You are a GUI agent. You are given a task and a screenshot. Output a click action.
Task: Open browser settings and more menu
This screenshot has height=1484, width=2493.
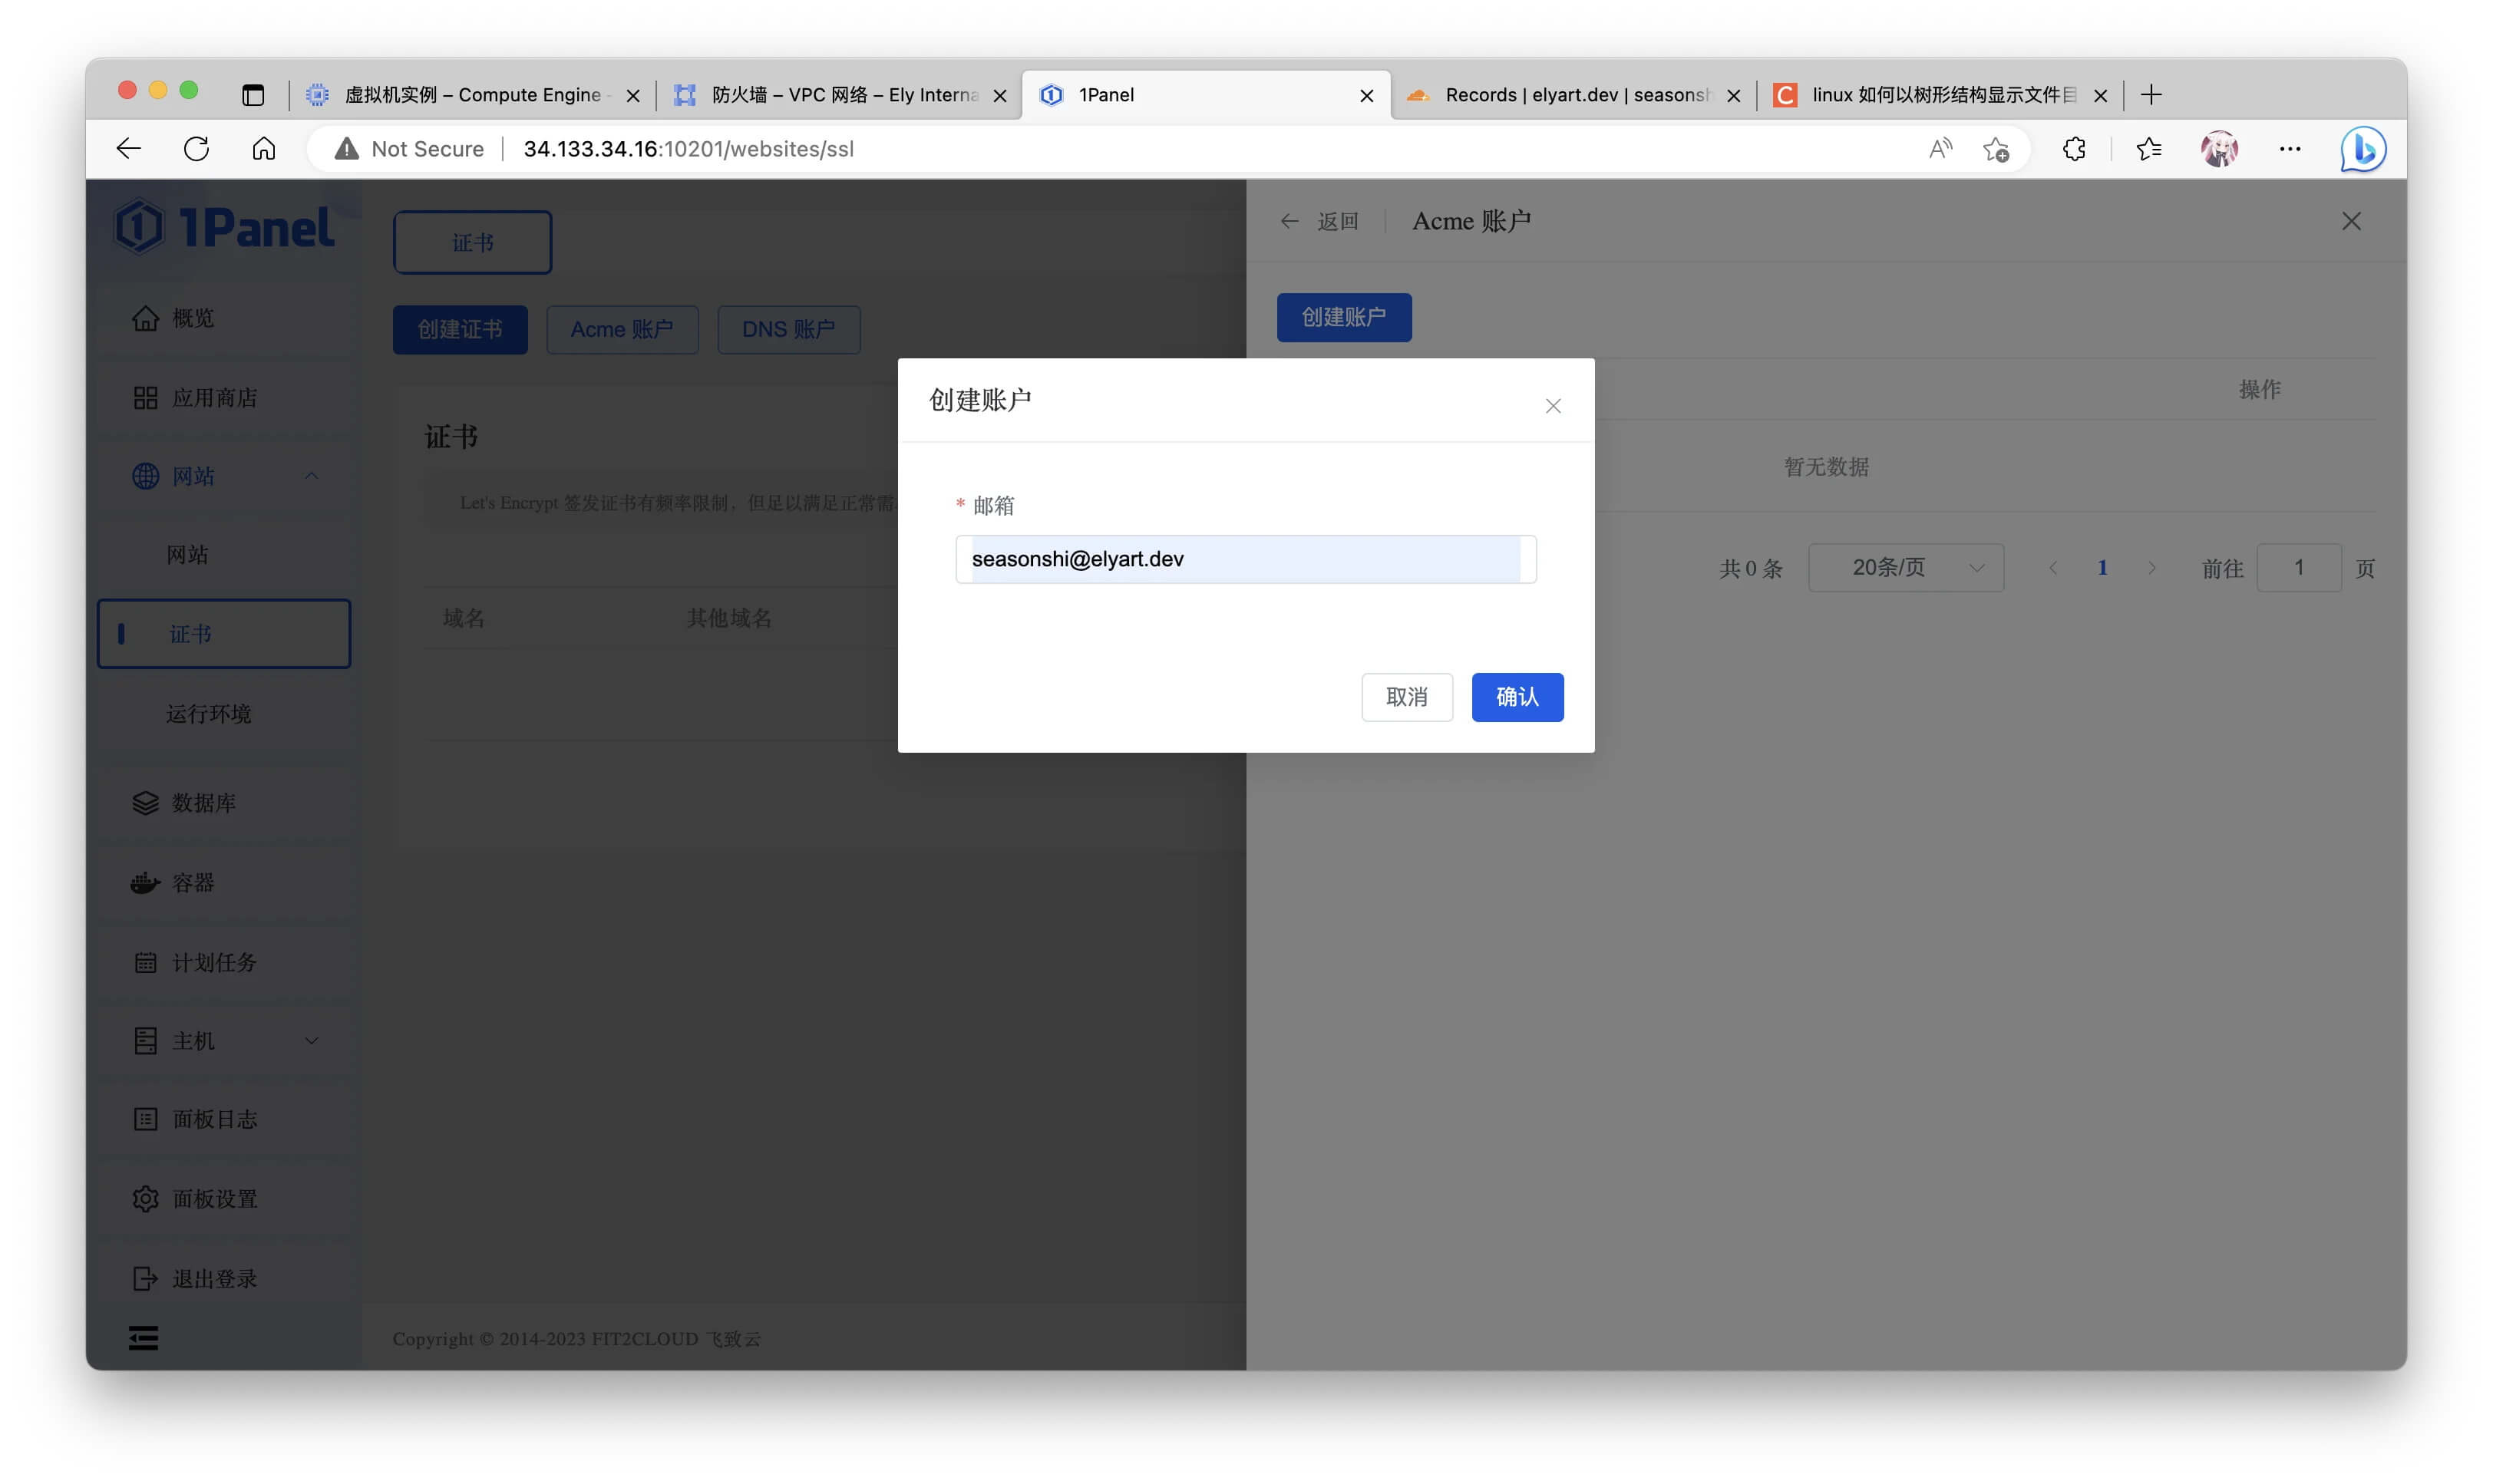point(2289,149)
